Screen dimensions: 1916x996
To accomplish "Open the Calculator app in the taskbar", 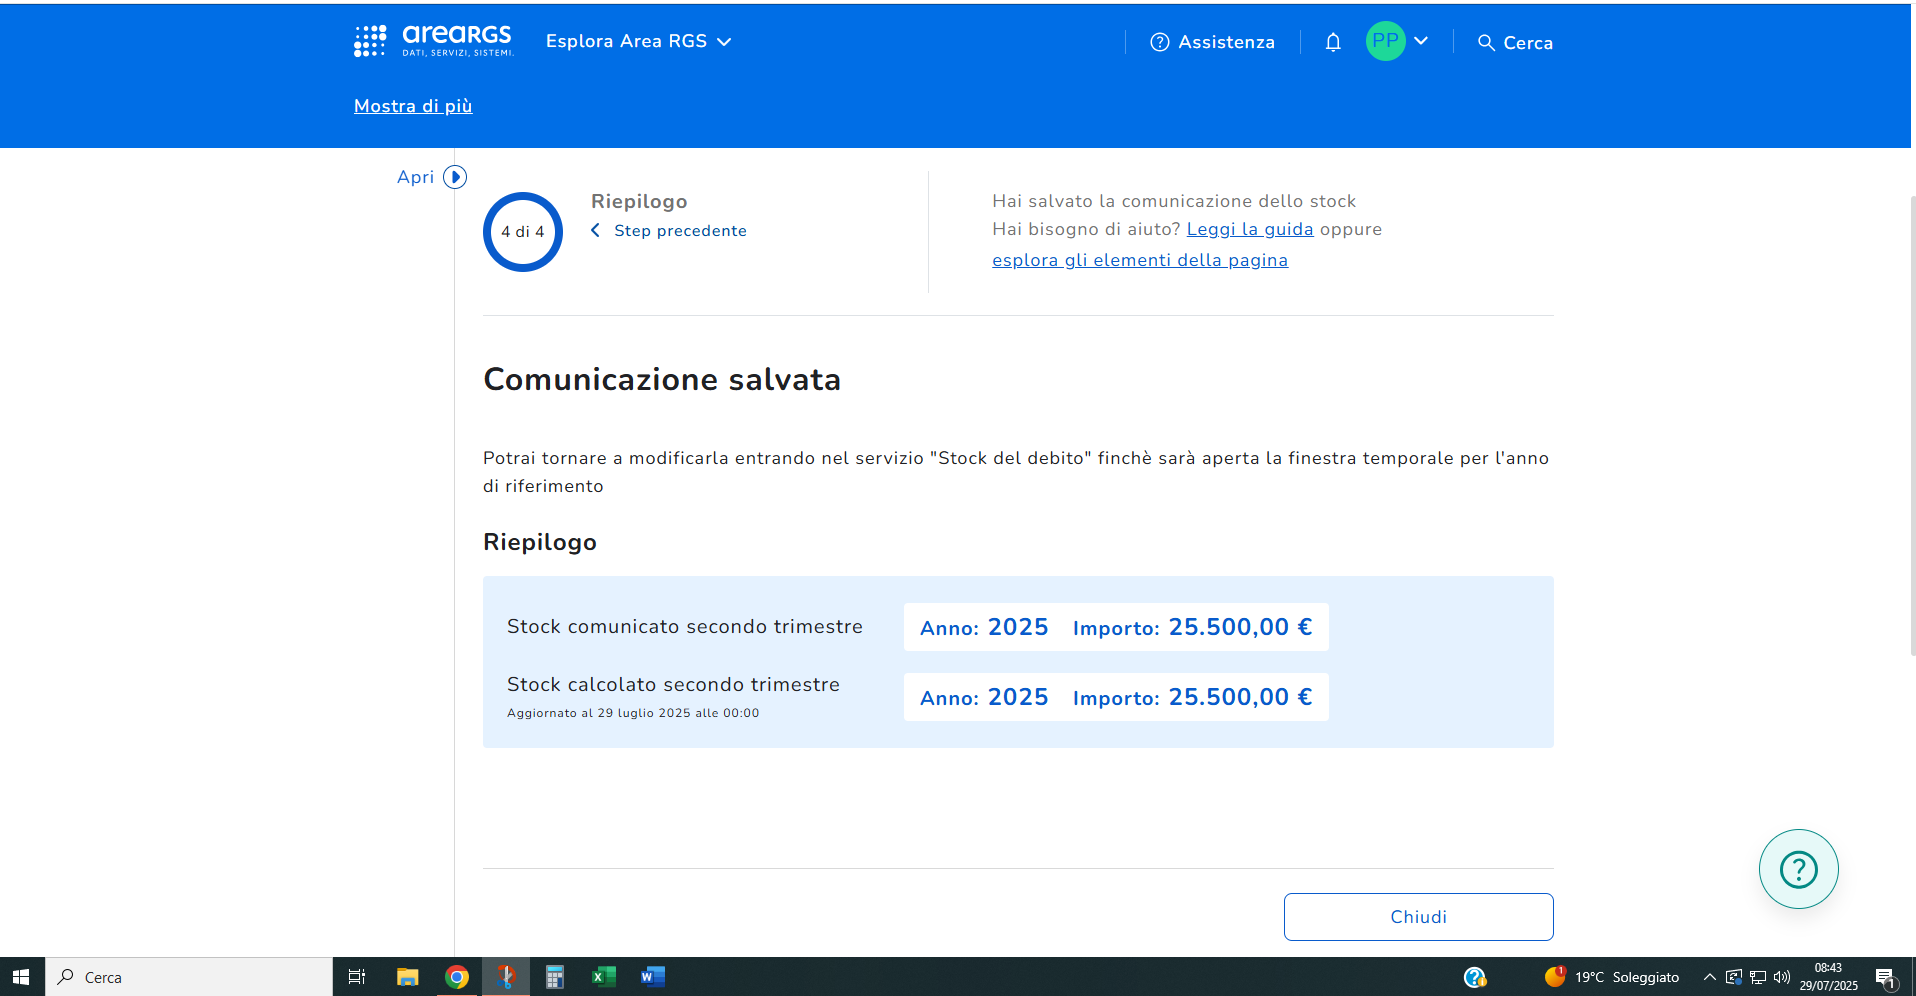I will point(555,977).
